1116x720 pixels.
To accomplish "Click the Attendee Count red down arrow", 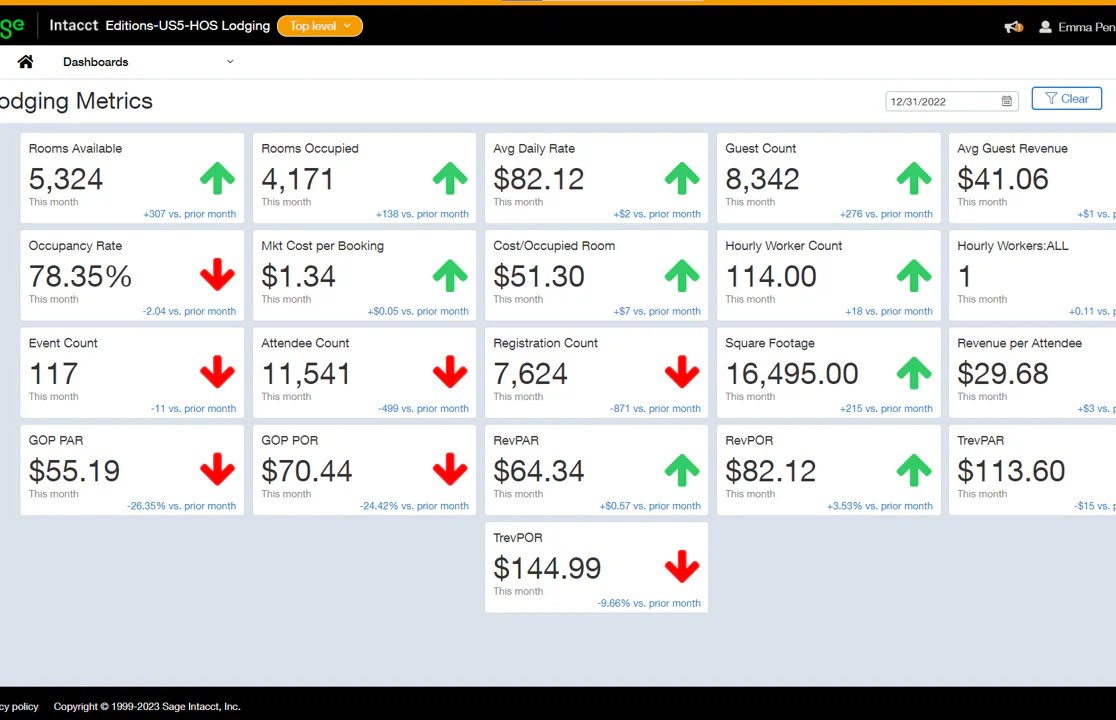I will pos(450,372).
